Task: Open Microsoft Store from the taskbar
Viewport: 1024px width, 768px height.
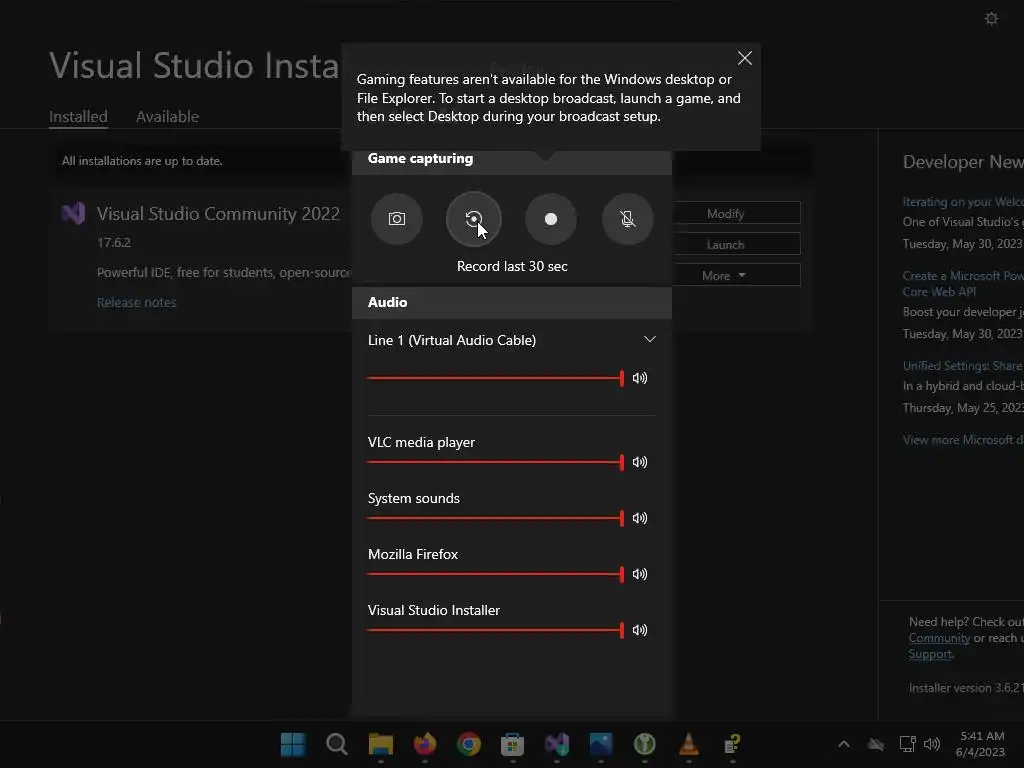Action: coord(513,744)
